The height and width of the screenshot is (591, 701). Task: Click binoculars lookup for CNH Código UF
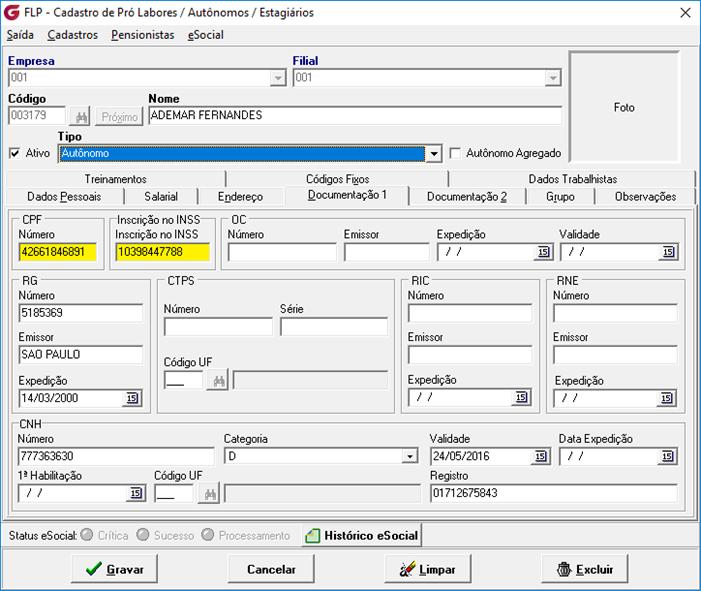click(x=209, y=494)
